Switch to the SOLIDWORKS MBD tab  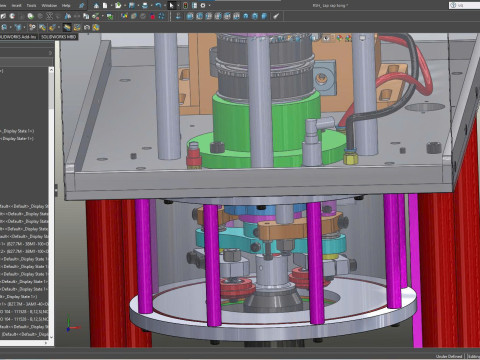pyautogui.click(x=58, y=37)
